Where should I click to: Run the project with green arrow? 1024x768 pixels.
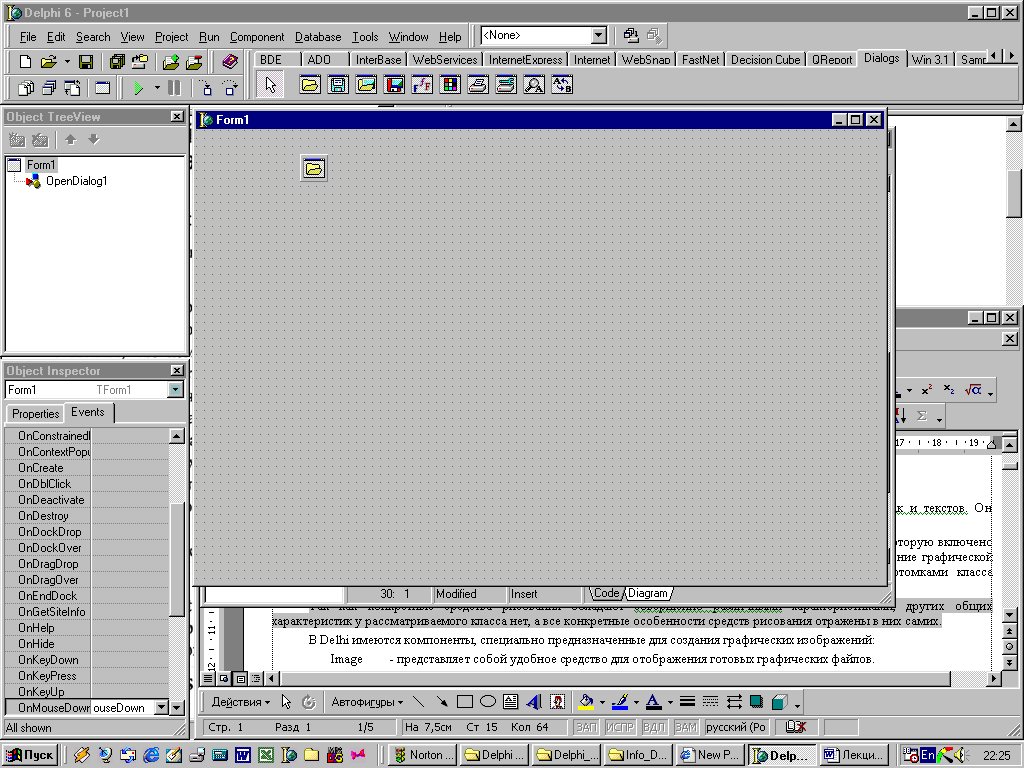(x=138, y=88)
